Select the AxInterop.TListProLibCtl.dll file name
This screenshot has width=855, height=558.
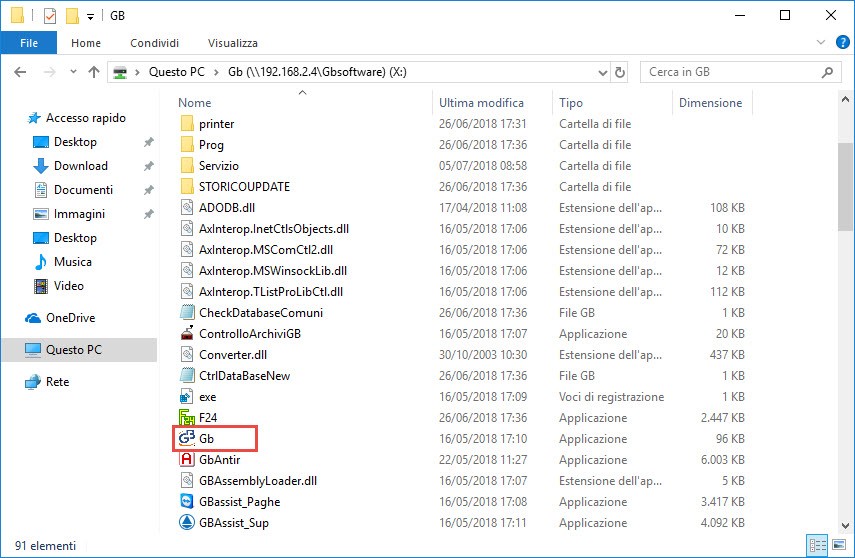click(x=271, y=292)
